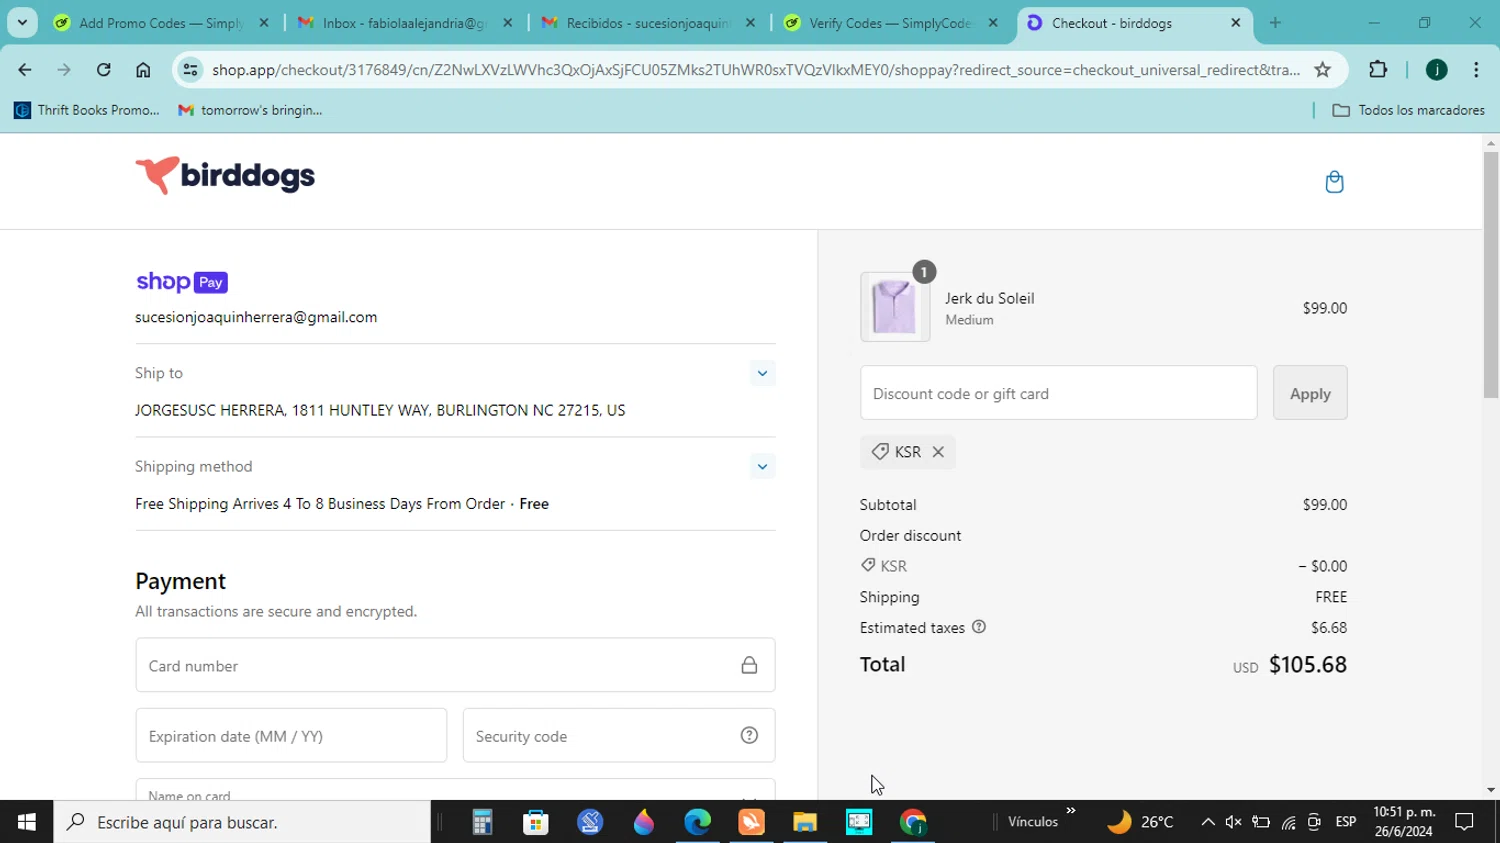Screen dimensions: 1500x843
Task: Open the Chrome profile avatar
Action: pyautogui.click(x=1436, y=69)
